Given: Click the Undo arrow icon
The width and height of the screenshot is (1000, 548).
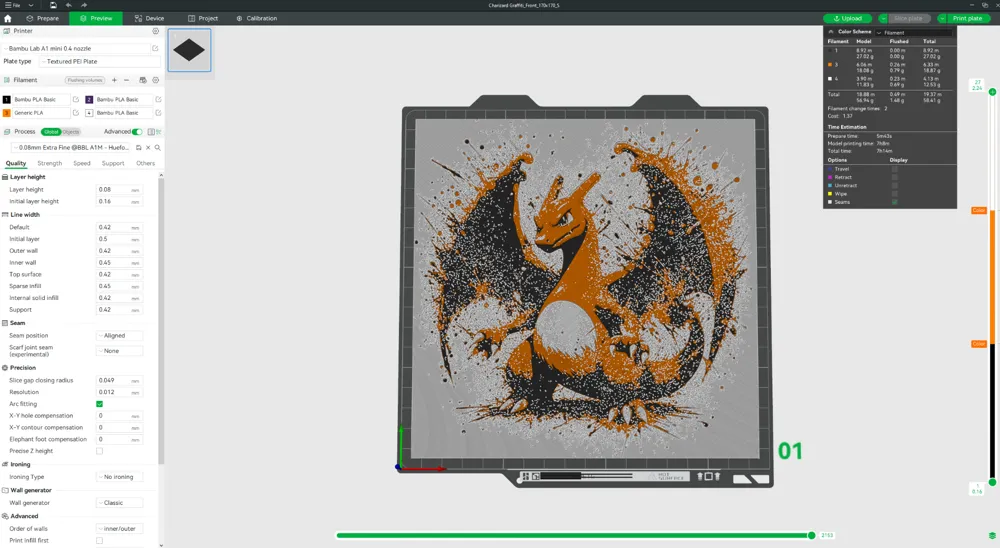Looking at the screenshot, I should pos(68,5).
